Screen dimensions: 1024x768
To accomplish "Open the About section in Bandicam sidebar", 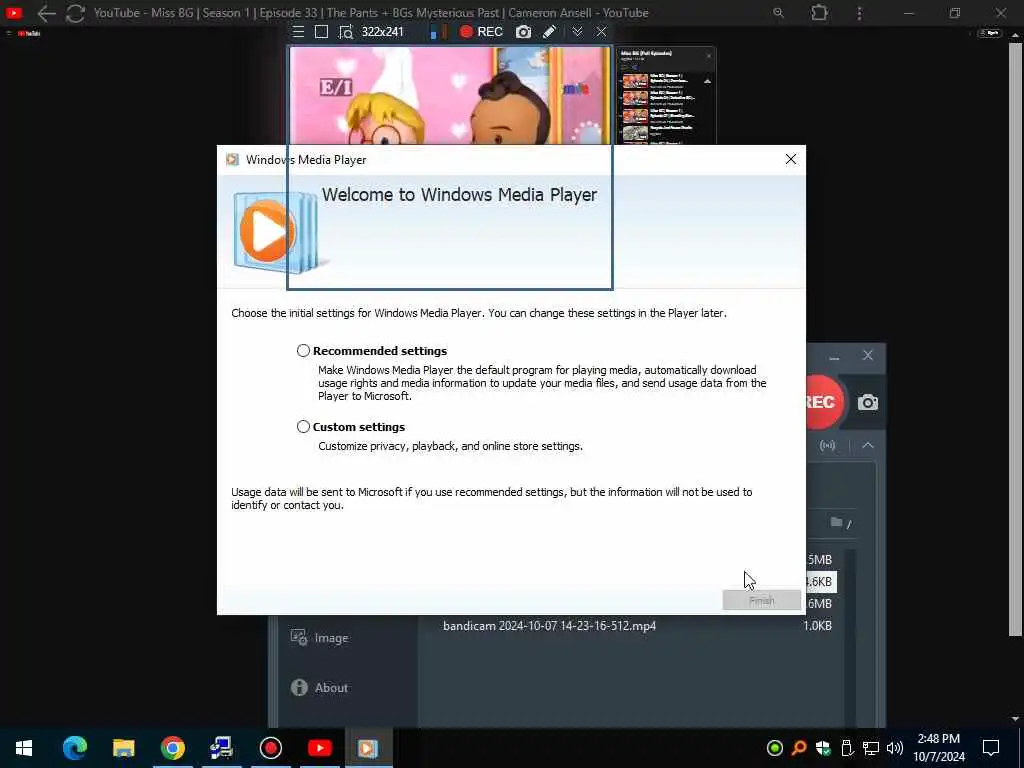I will click(x=319, y=688).
